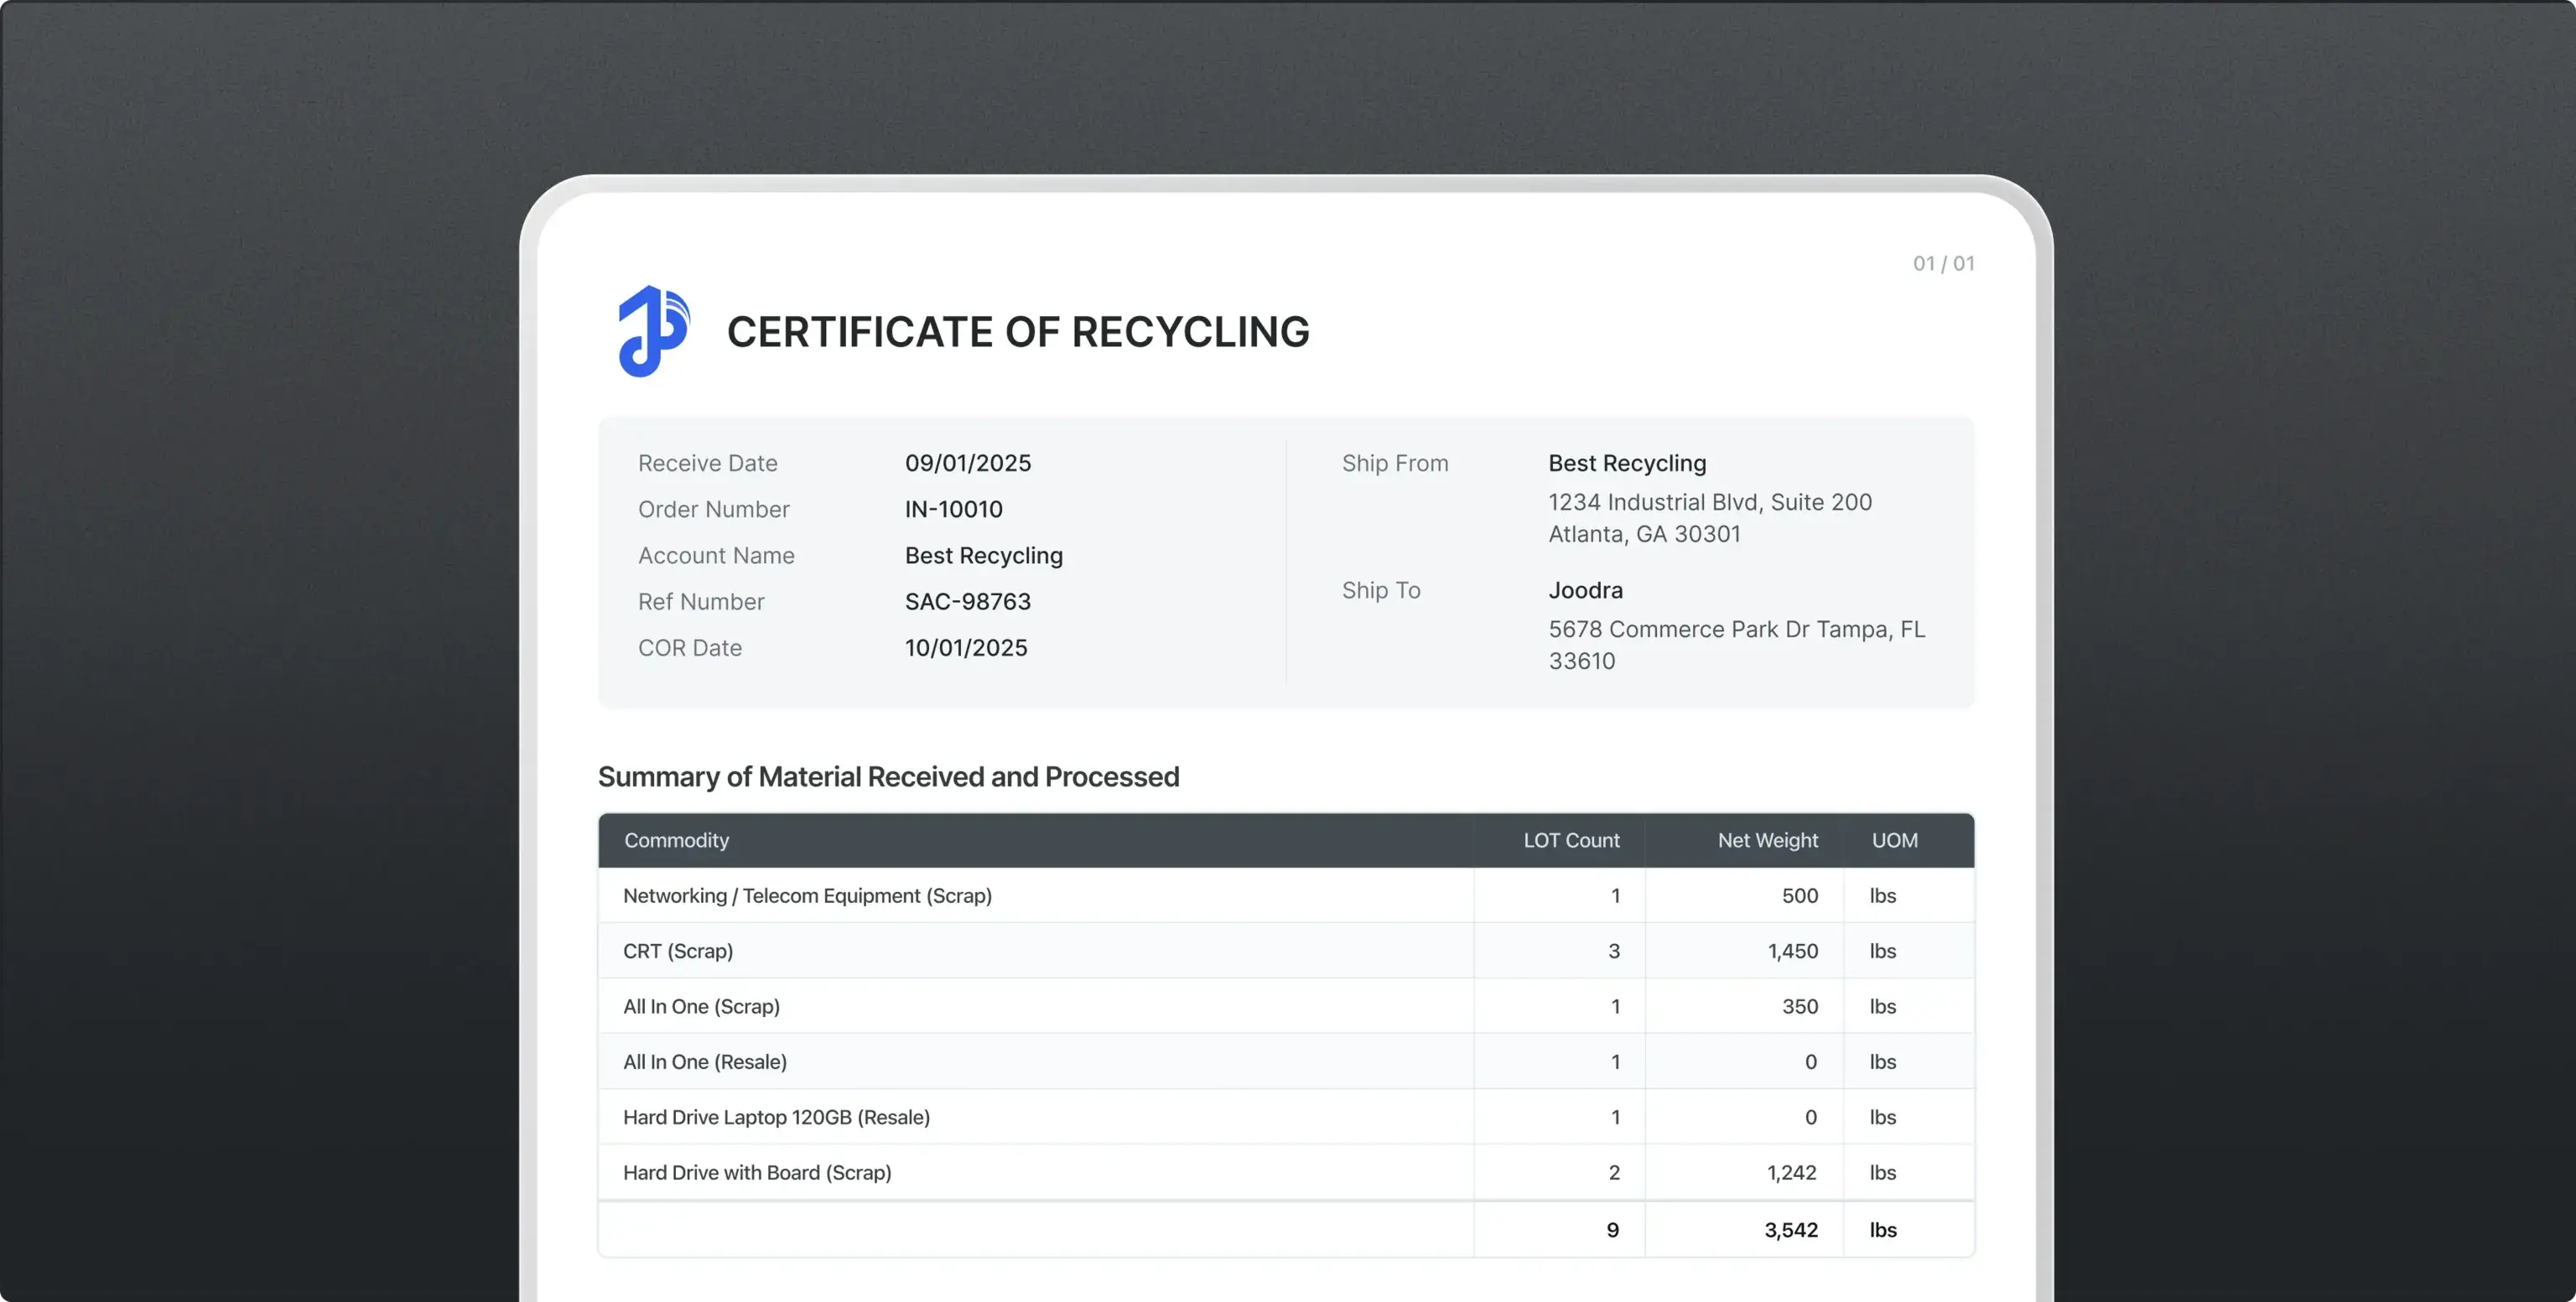The image size is (2576, 1302).
Task: Select the All In One (Scrap) row
Action: 1285,1006
